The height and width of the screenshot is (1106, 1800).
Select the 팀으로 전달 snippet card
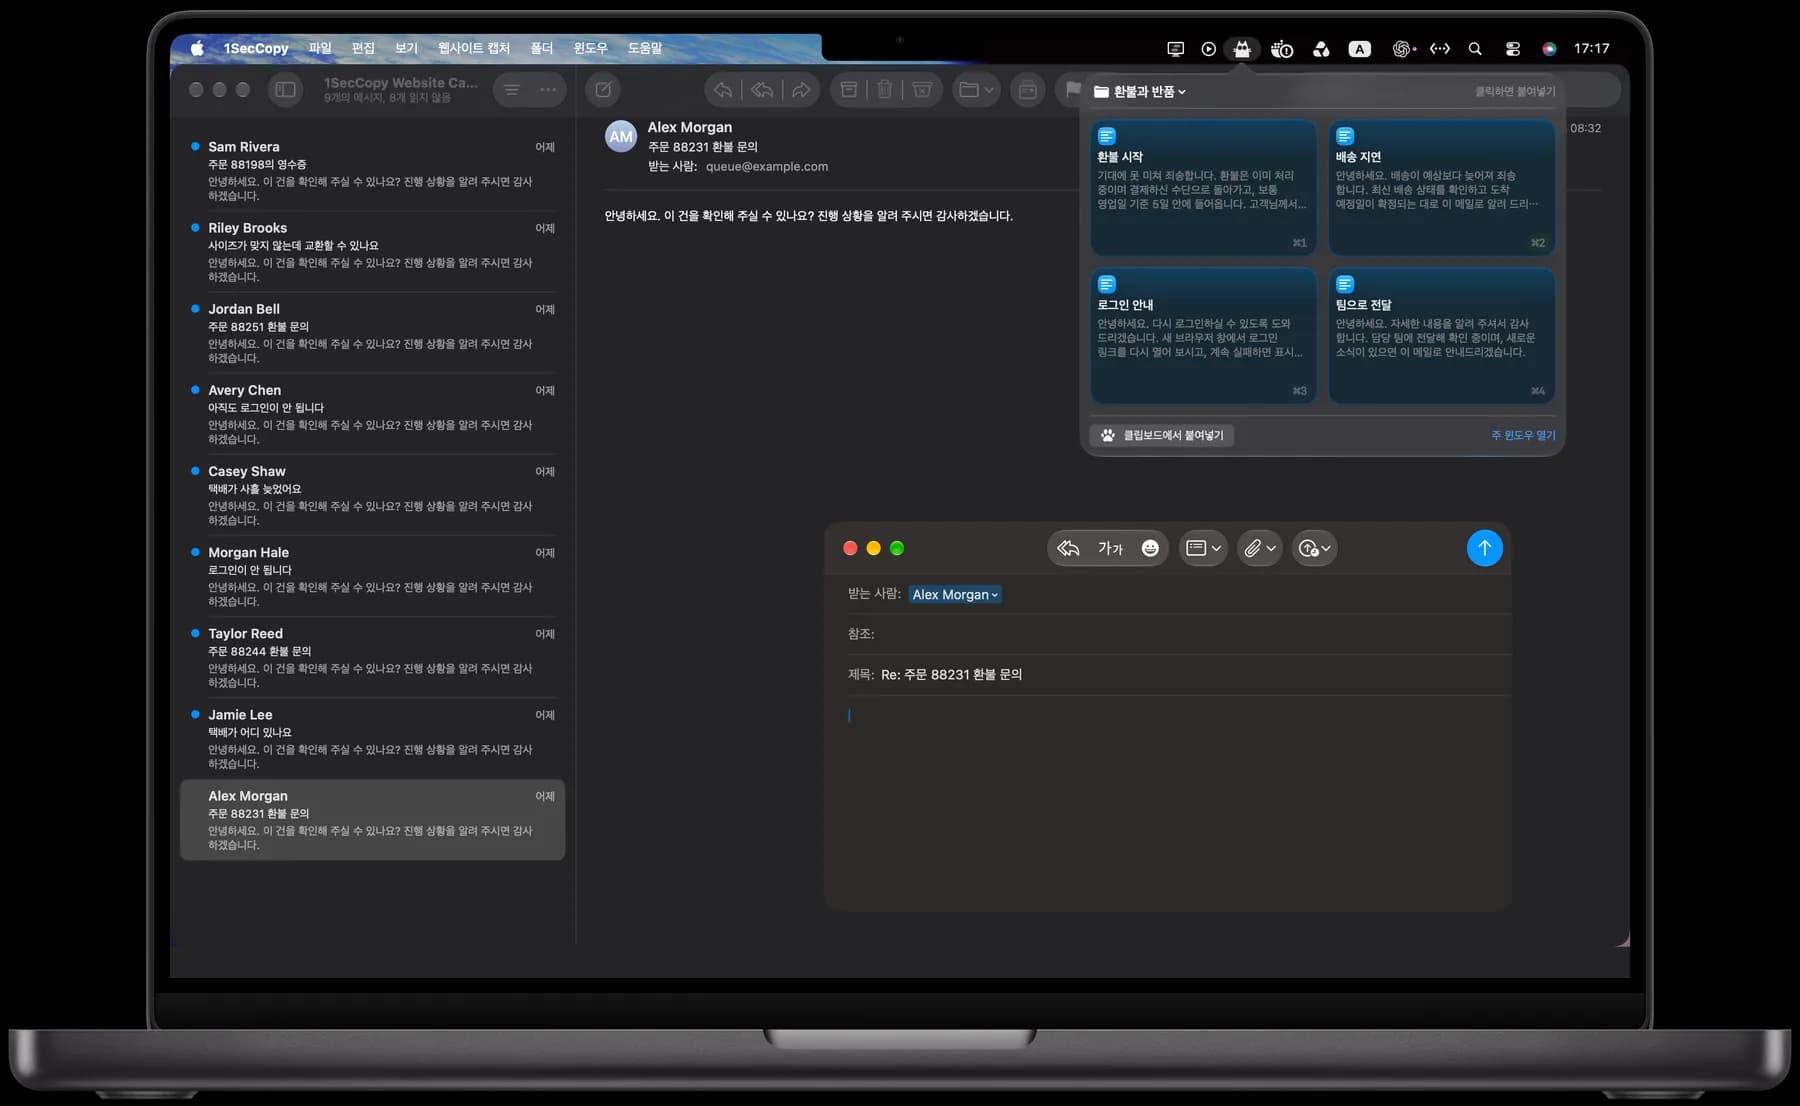[1442, 336]
